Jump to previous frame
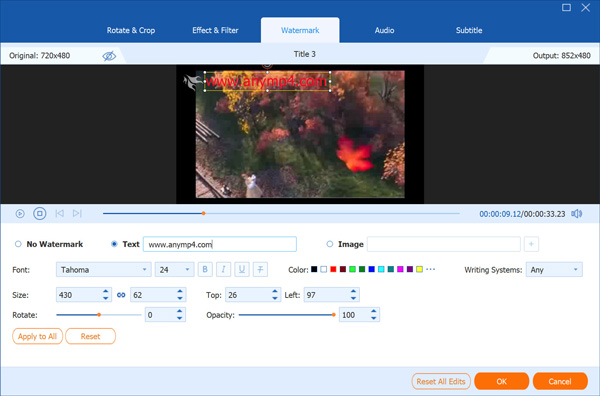Viewport: 600px width, 396px height. click(59, 213)
